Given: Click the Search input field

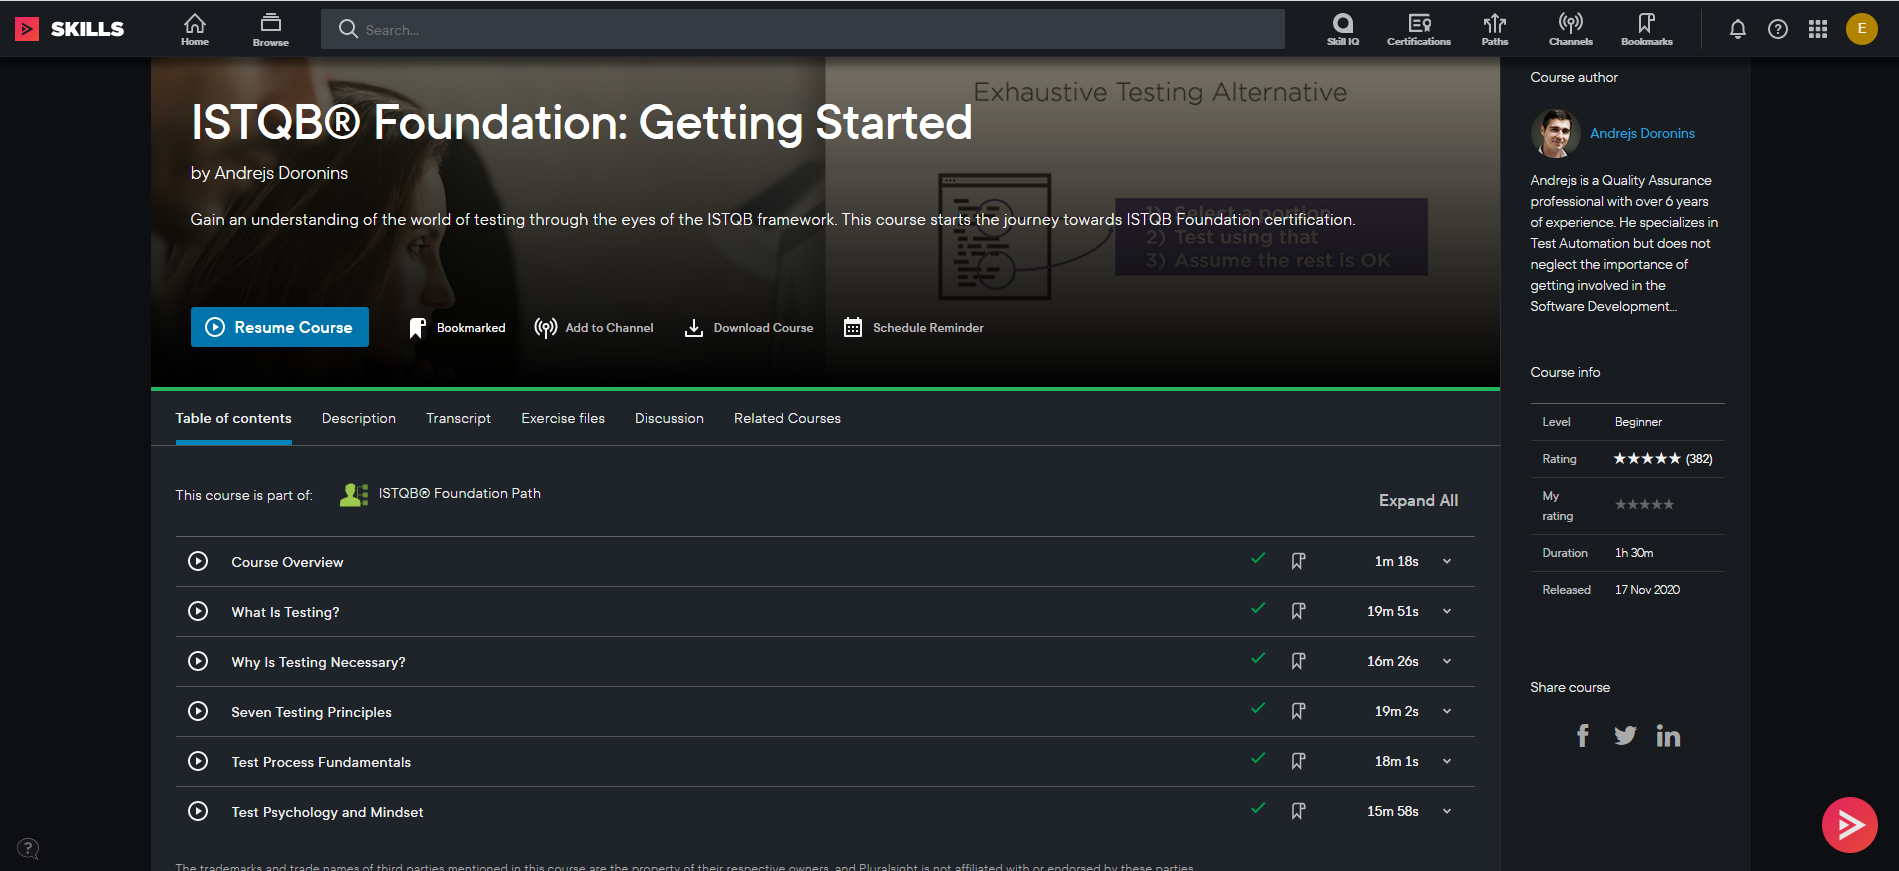Looking at the screenshot, I should [803, 29].
